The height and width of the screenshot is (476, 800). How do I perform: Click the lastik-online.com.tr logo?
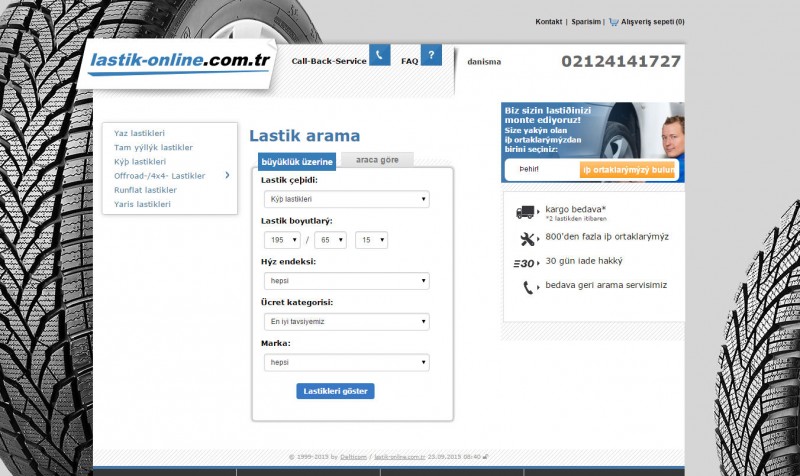(180, 60)
